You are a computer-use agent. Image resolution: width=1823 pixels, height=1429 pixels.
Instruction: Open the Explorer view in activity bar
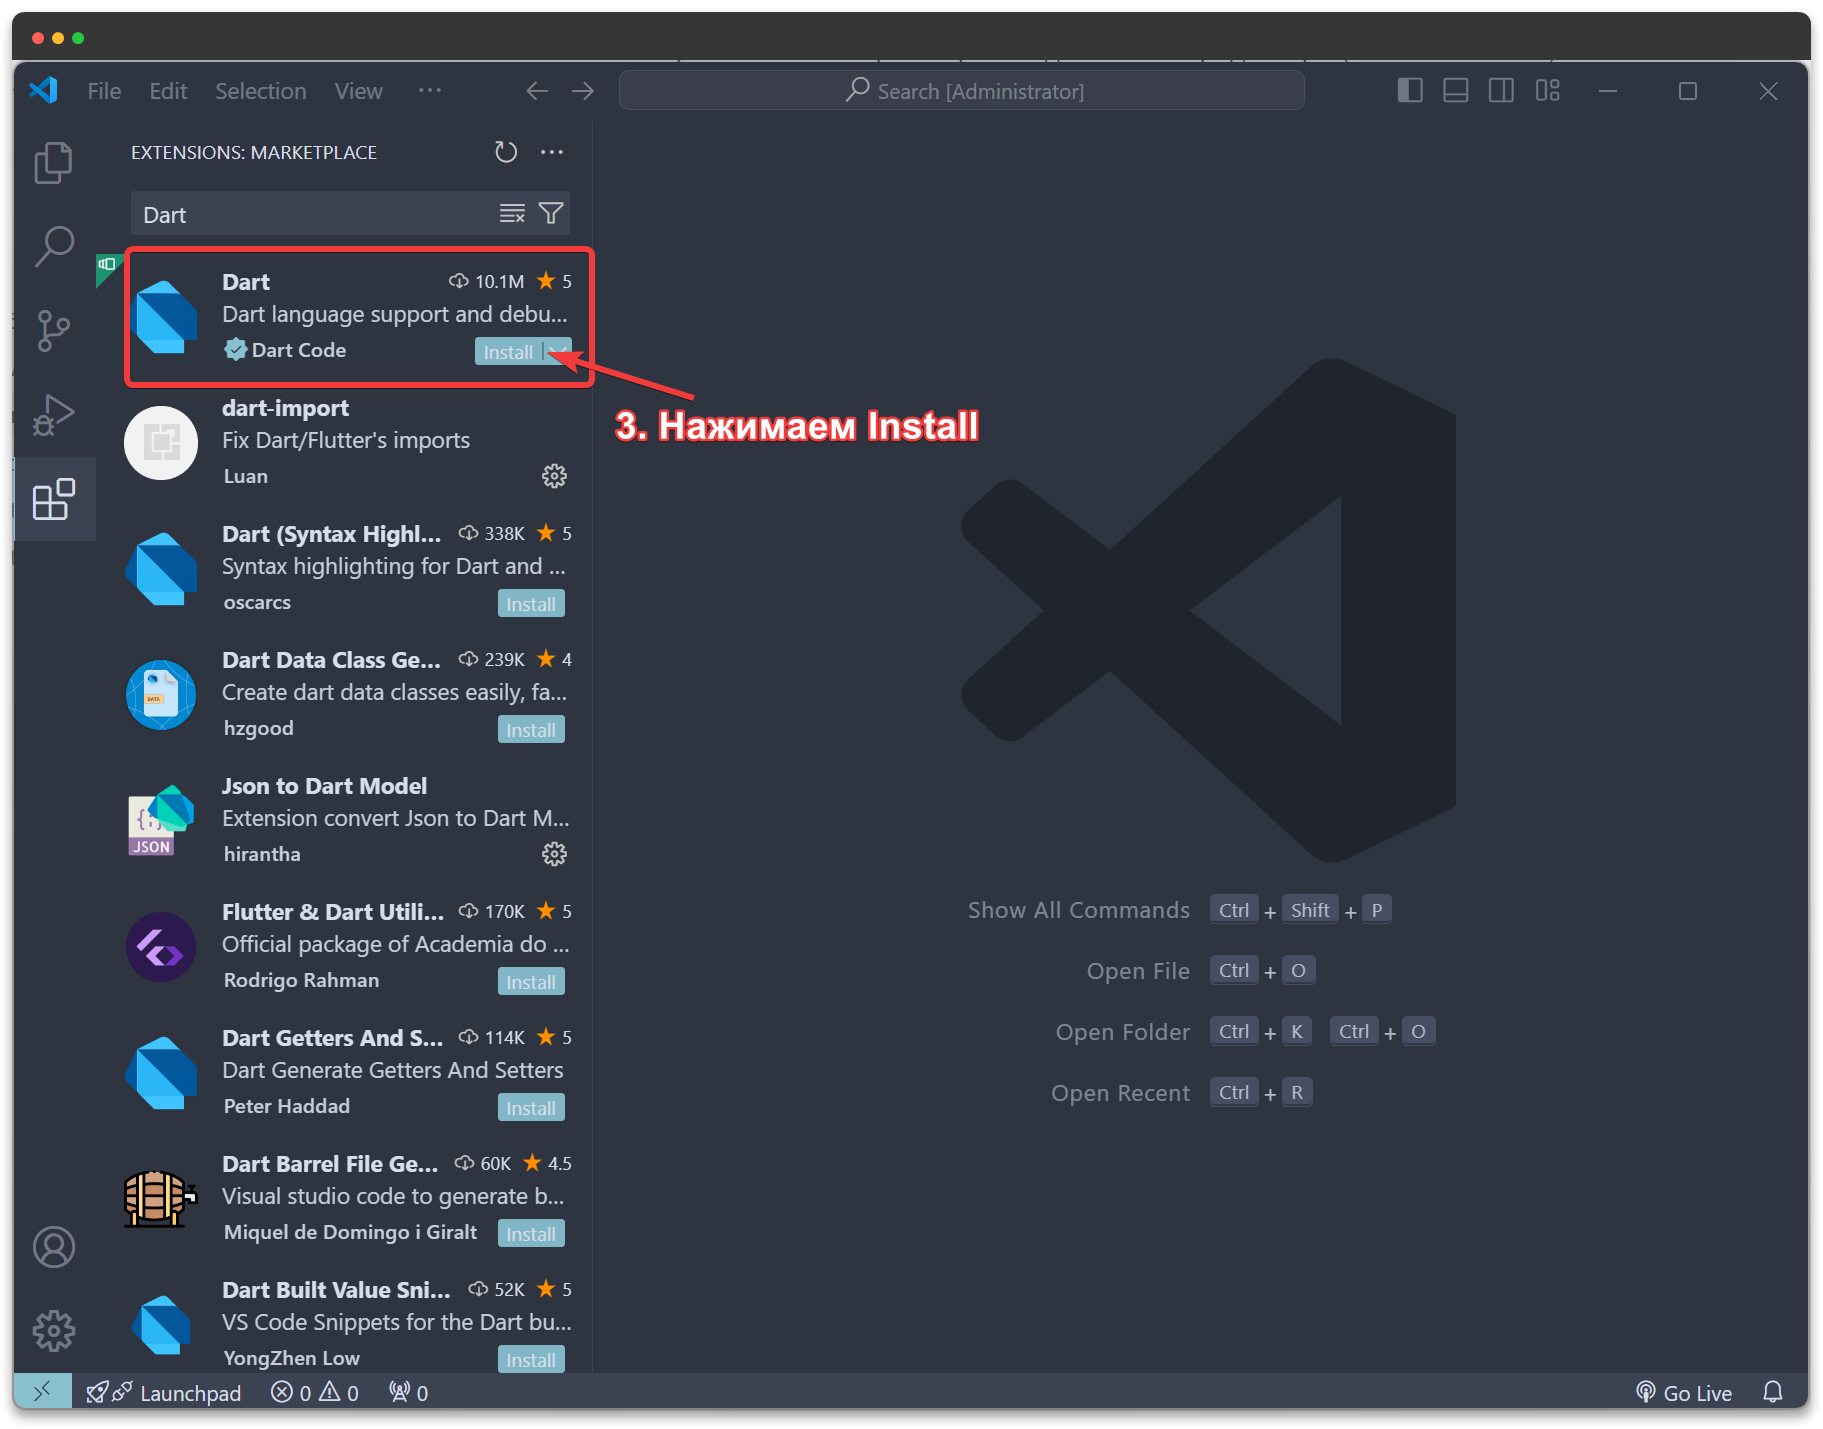(54, 163)
